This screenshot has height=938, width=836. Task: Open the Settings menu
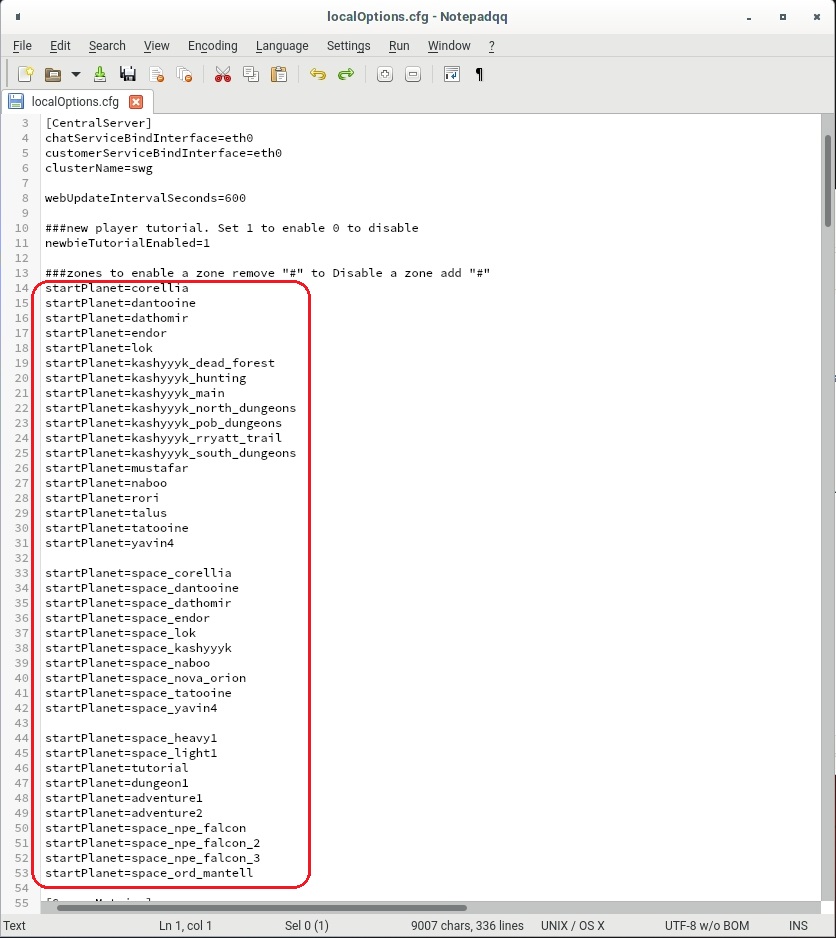[348, 45]
